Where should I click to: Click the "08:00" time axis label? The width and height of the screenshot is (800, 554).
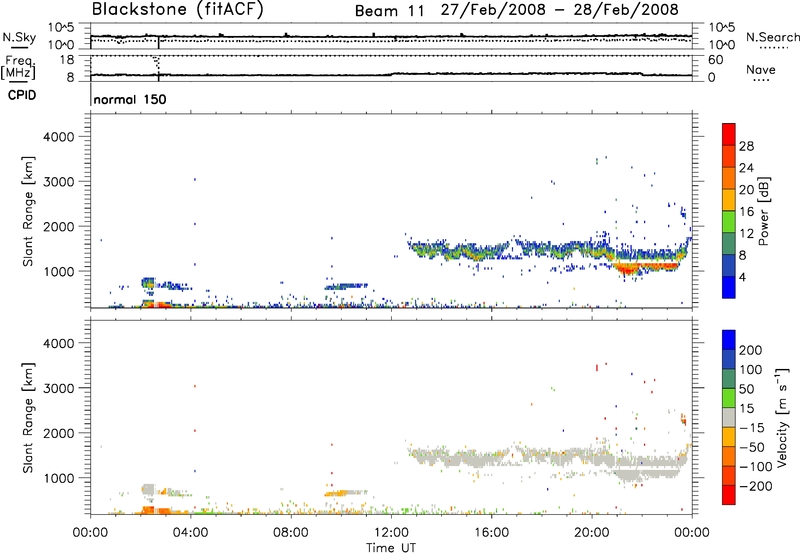point(290,533)
